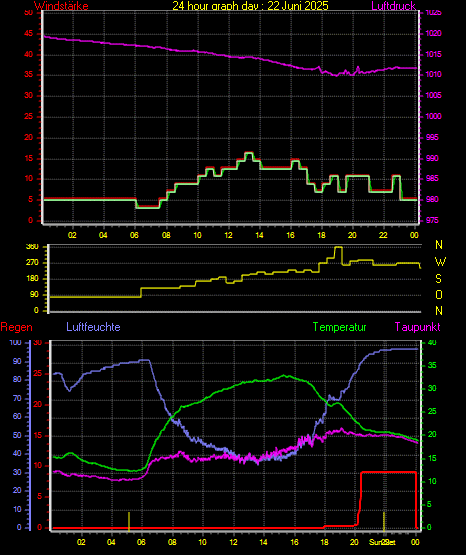
Task: Click the 1020 pressure axis value
Action: [433, 34]
